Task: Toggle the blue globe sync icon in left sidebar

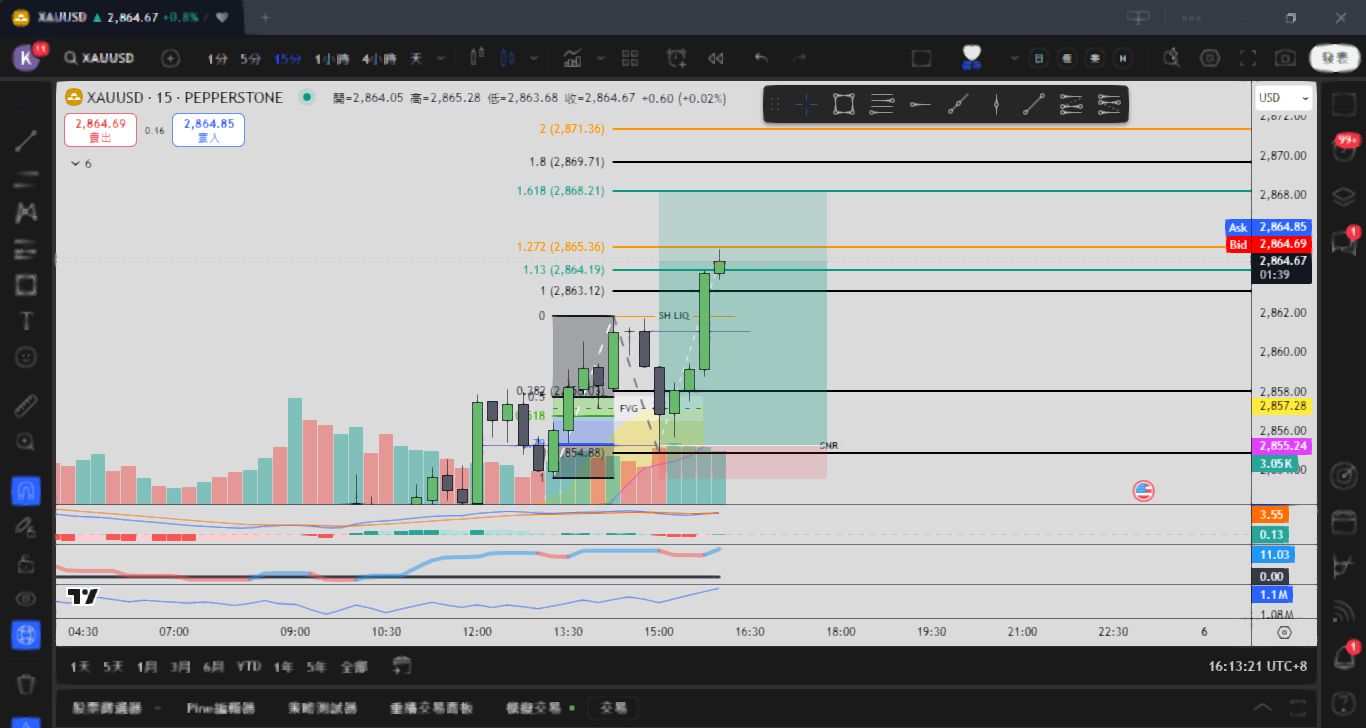Action: (26, 634)
